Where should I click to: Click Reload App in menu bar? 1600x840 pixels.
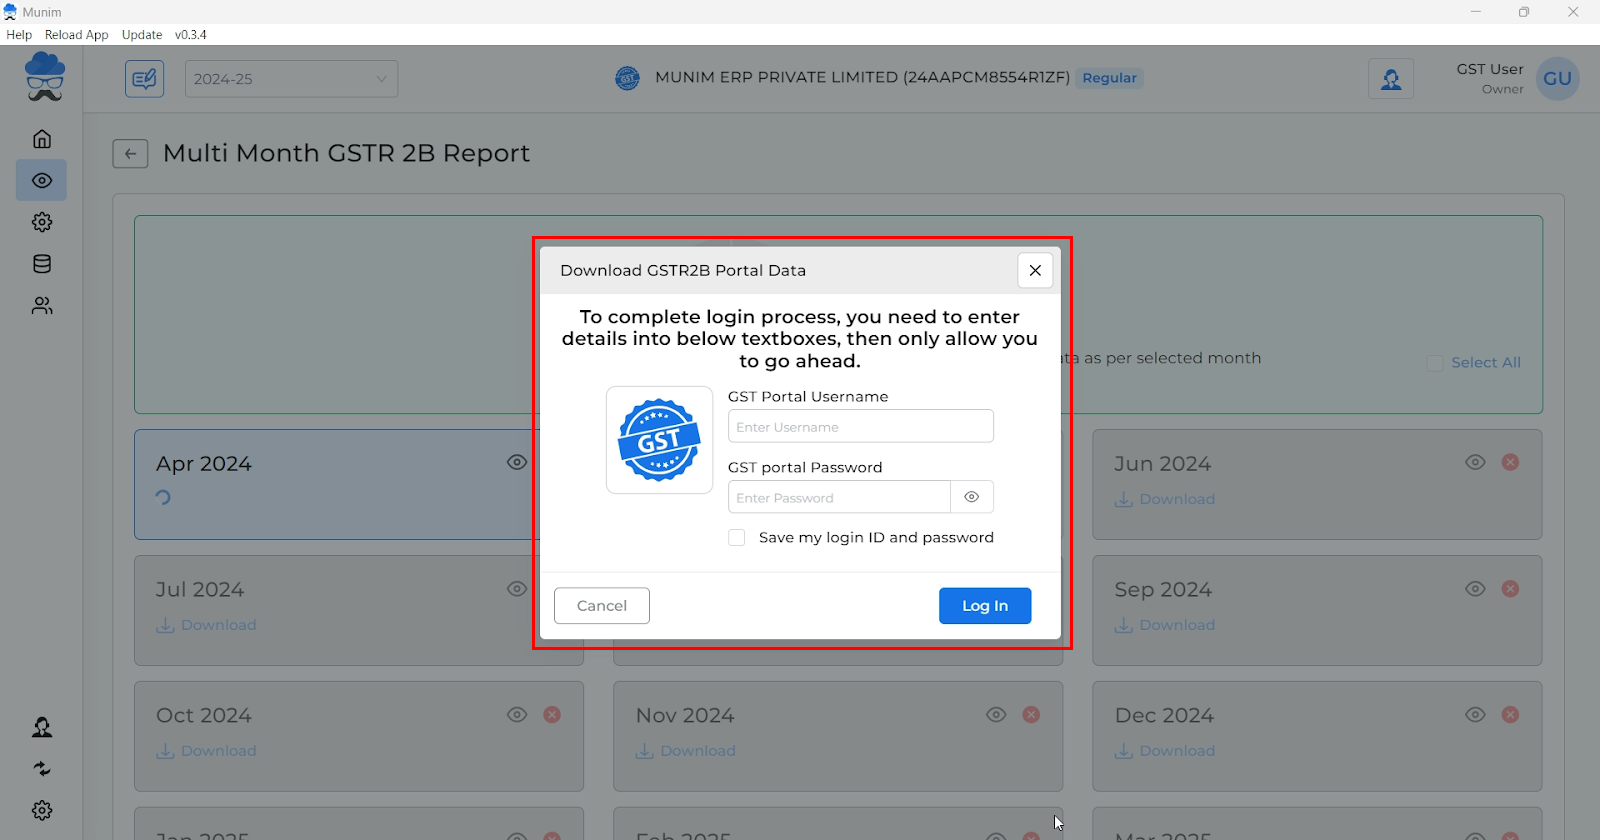pyautogui.click(x=76, y=34)
